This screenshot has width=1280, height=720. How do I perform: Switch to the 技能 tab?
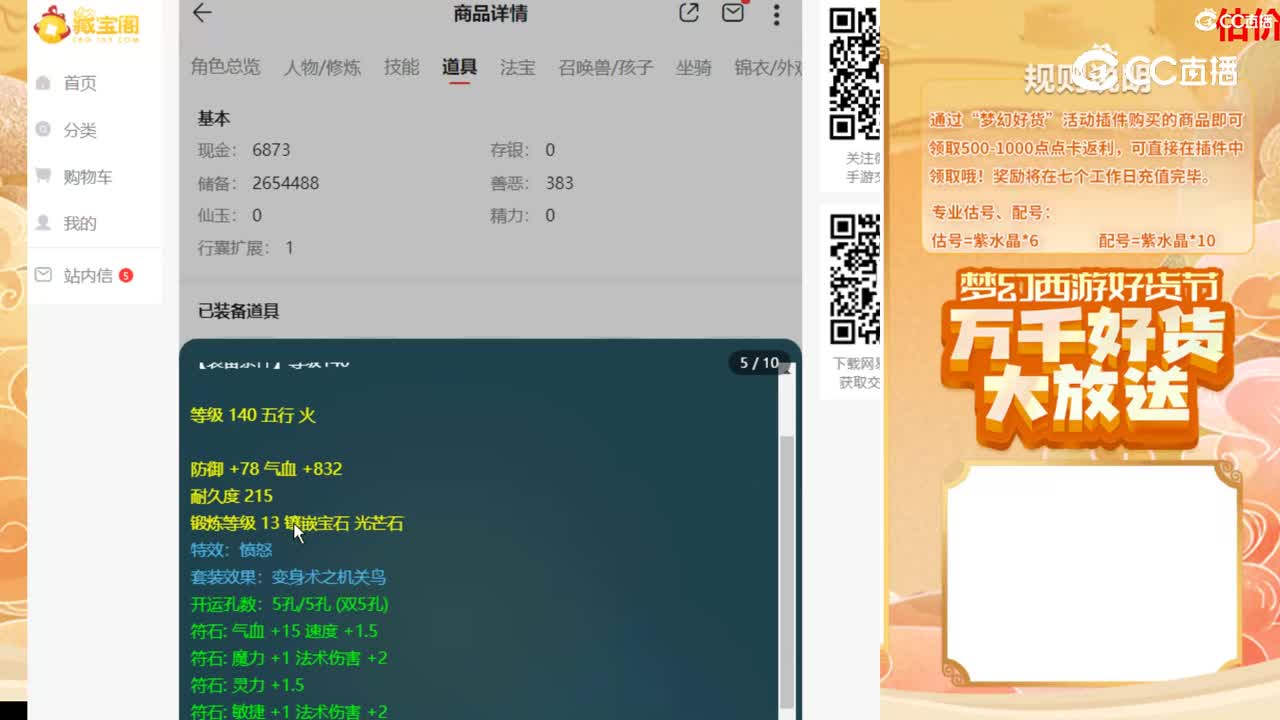point(402,67)
